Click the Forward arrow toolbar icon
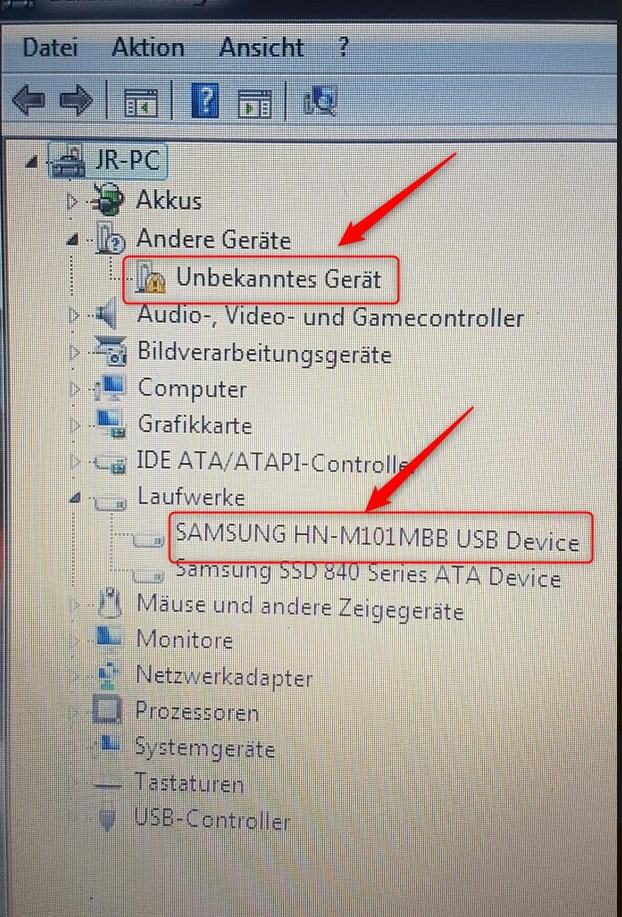 pyautogui.click(x=77, y=100)
